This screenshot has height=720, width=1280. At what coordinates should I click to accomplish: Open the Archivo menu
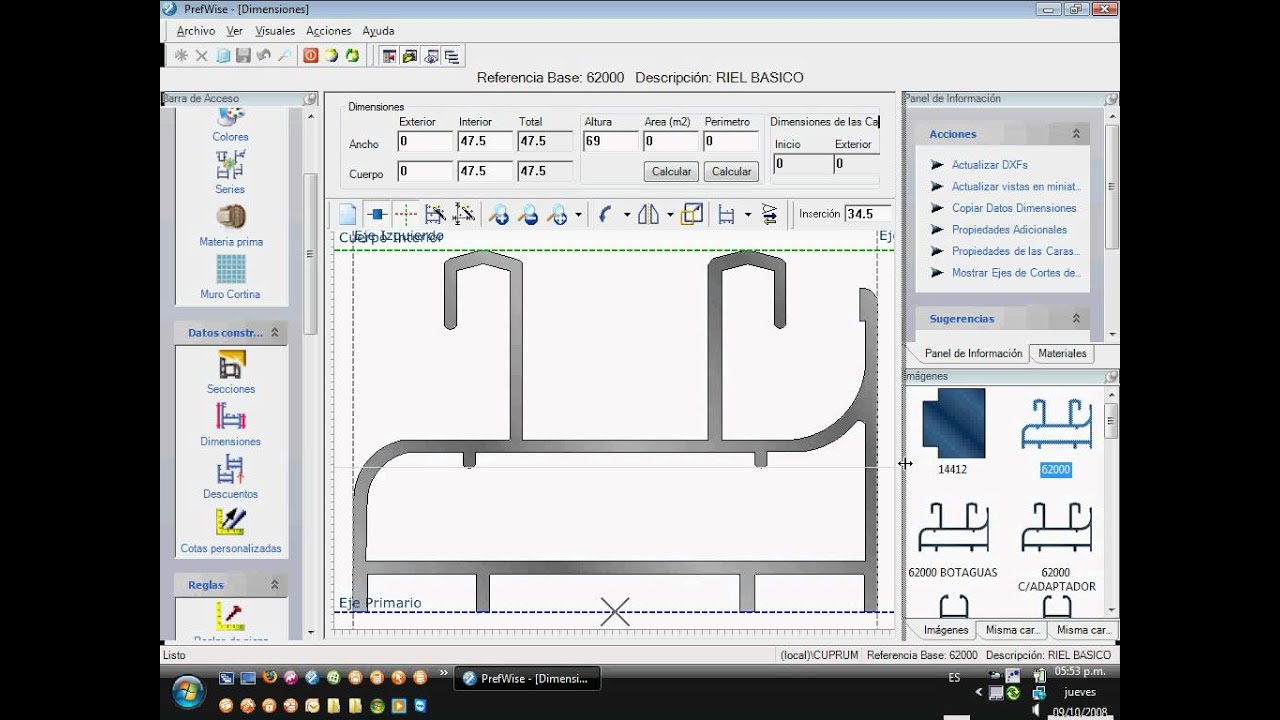(x=196, y=31)
